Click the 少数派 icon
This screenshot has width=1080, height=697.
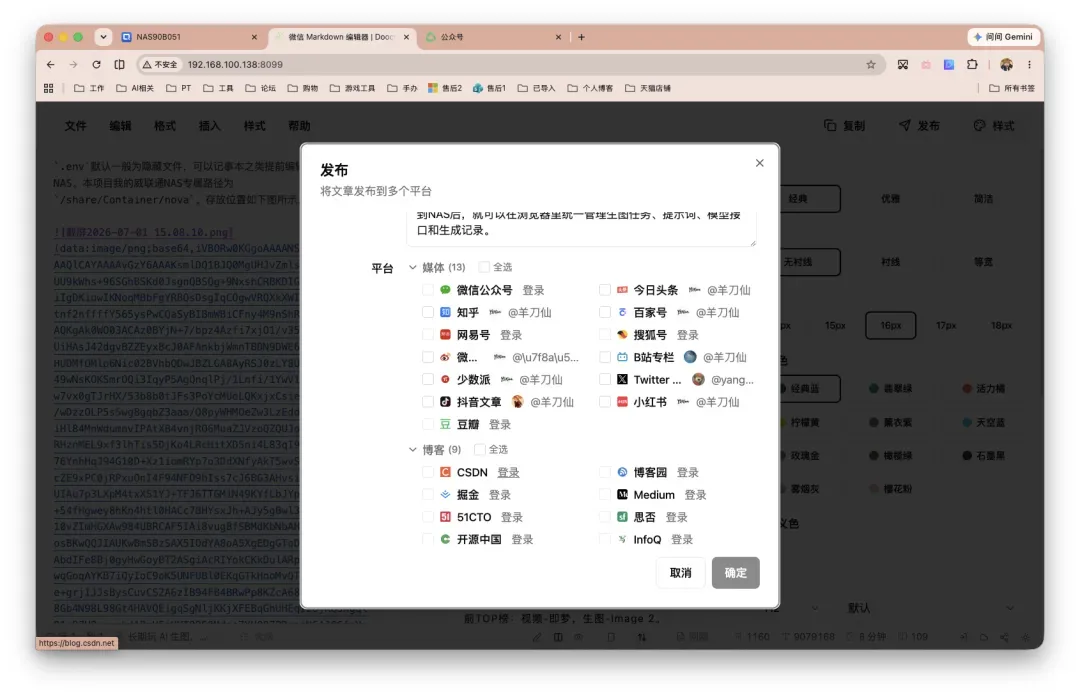(x=446, y=379)
